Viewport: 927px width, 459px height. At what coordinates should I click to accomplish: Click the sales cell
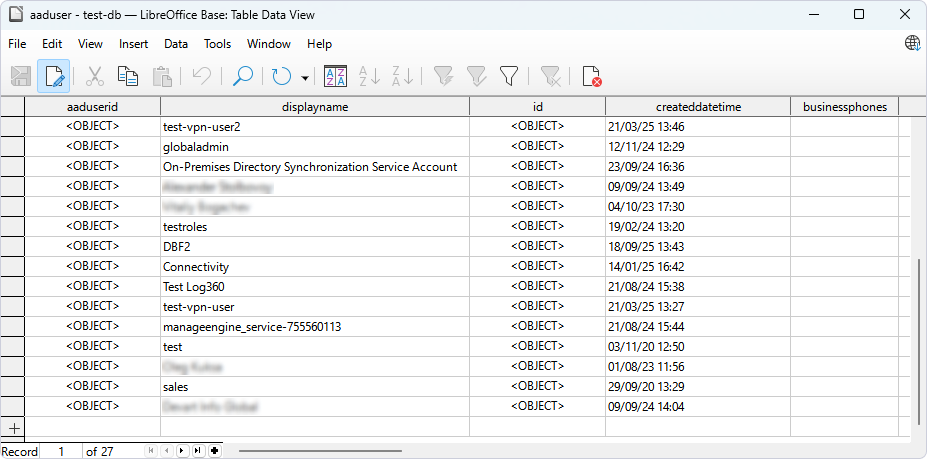click(x=315, y=387)
